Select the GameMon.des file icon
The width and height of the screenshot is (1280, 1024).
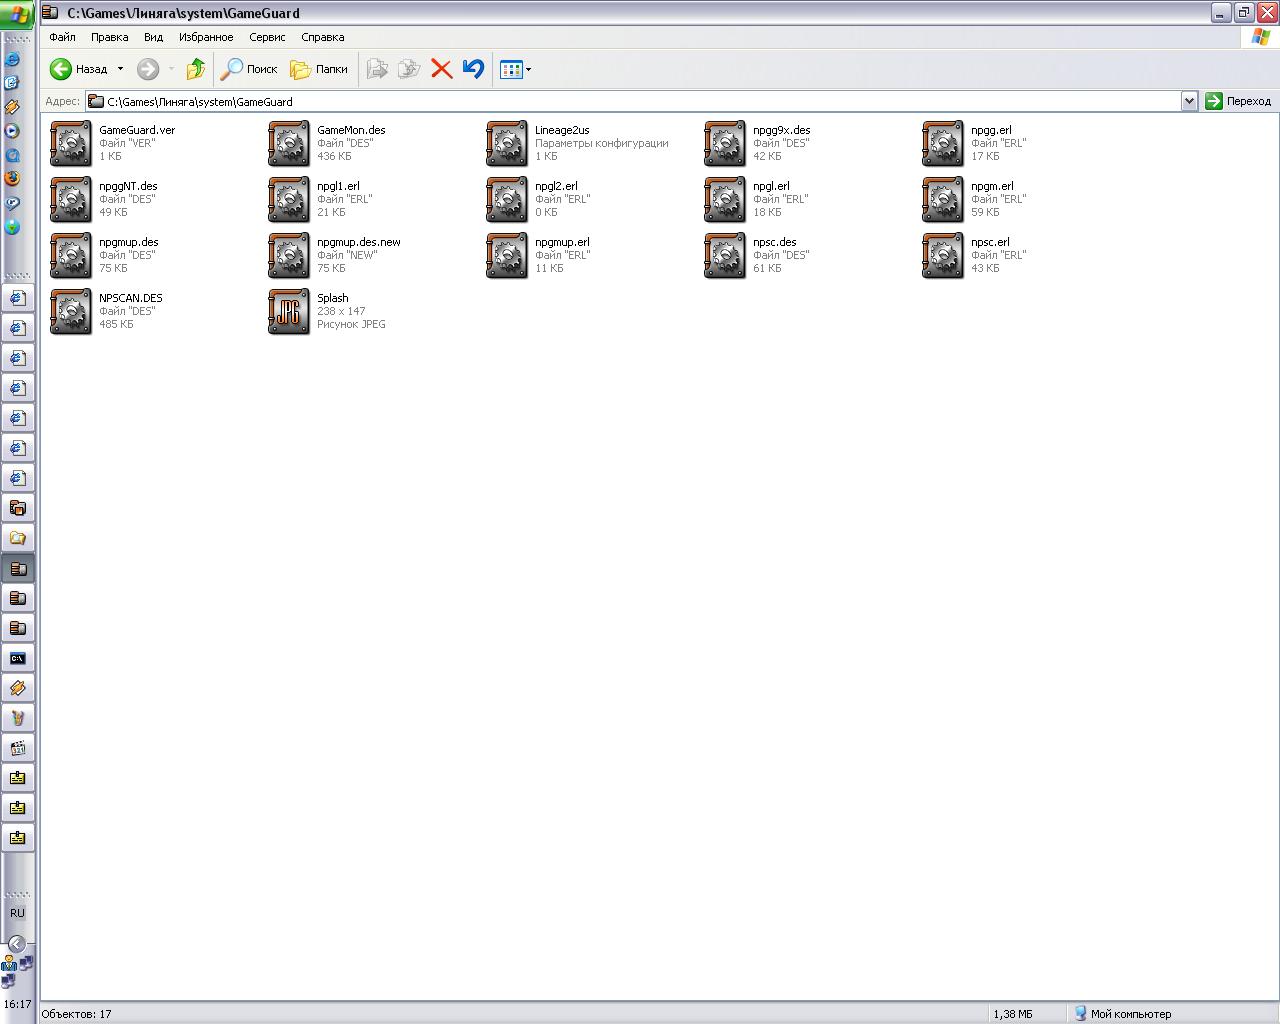pos(289,143)
